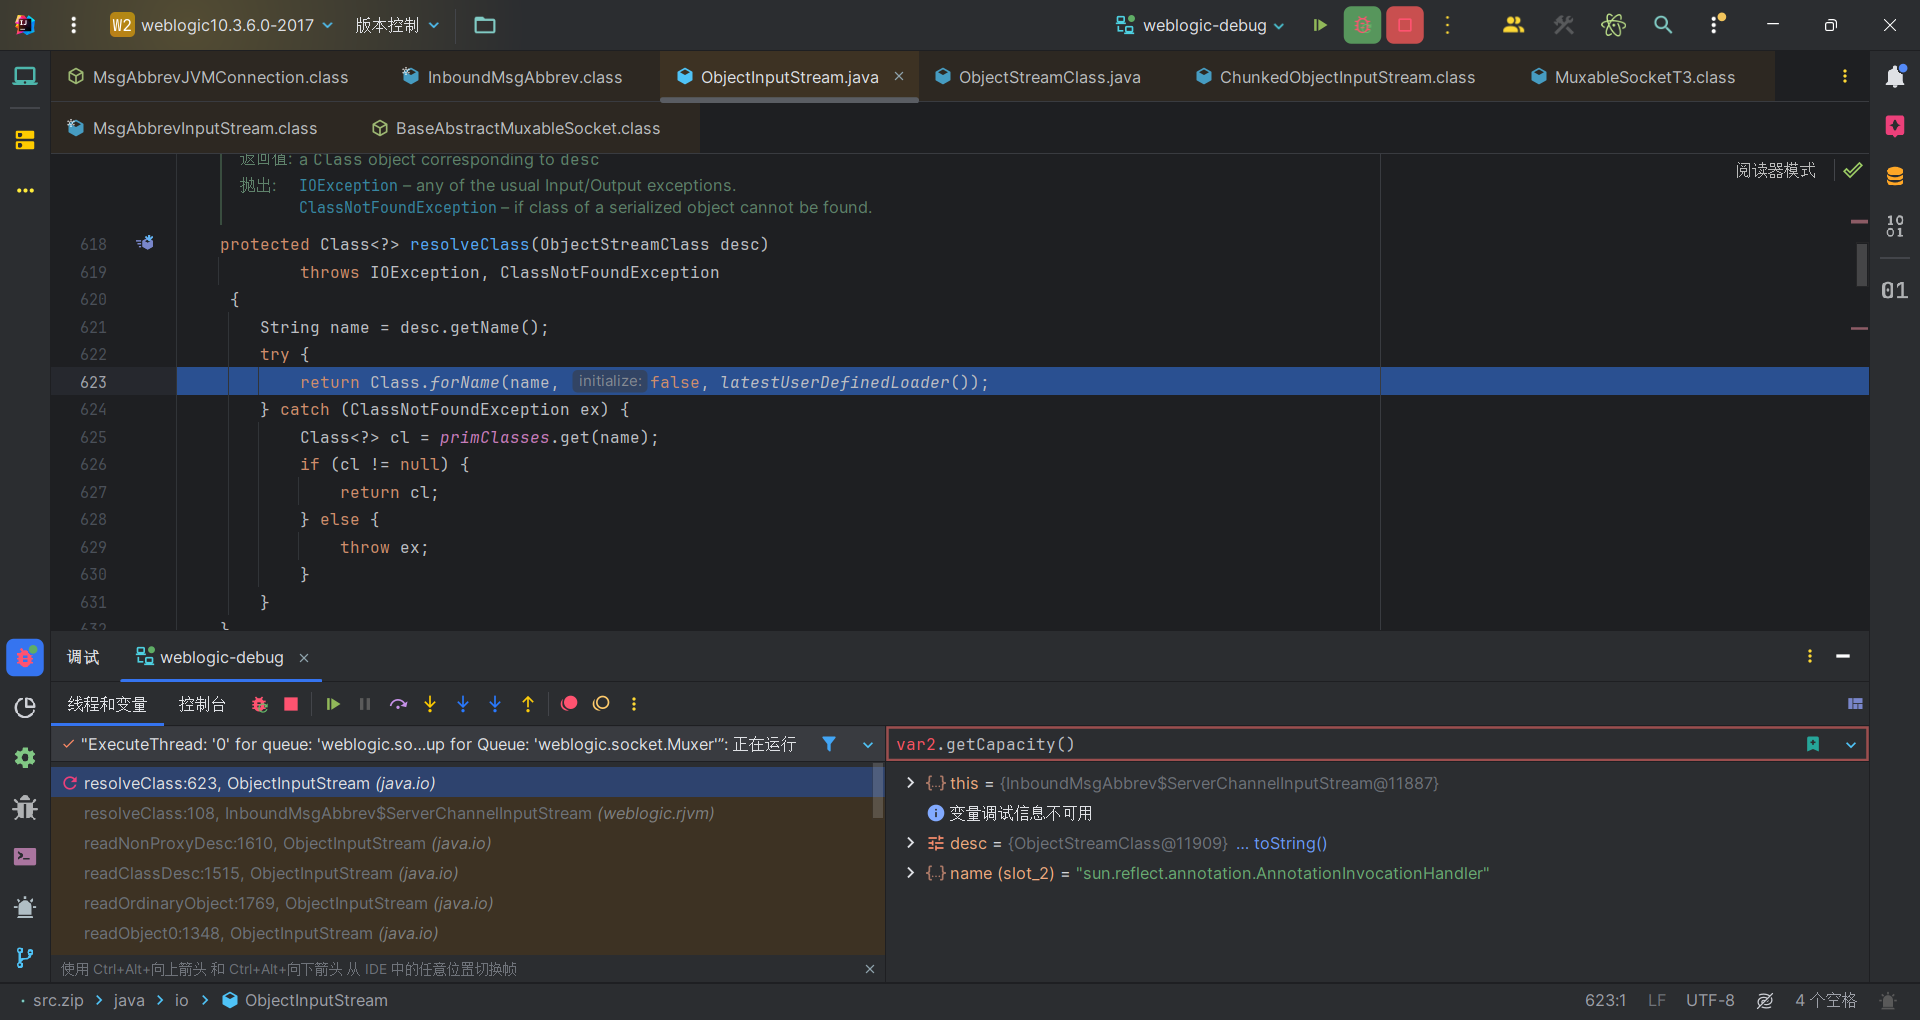Click Rerun debug bug icon in debugger toolbar
Image resolution: width=1920 pixels, height=1020 pixels.
tap(260, 704)
